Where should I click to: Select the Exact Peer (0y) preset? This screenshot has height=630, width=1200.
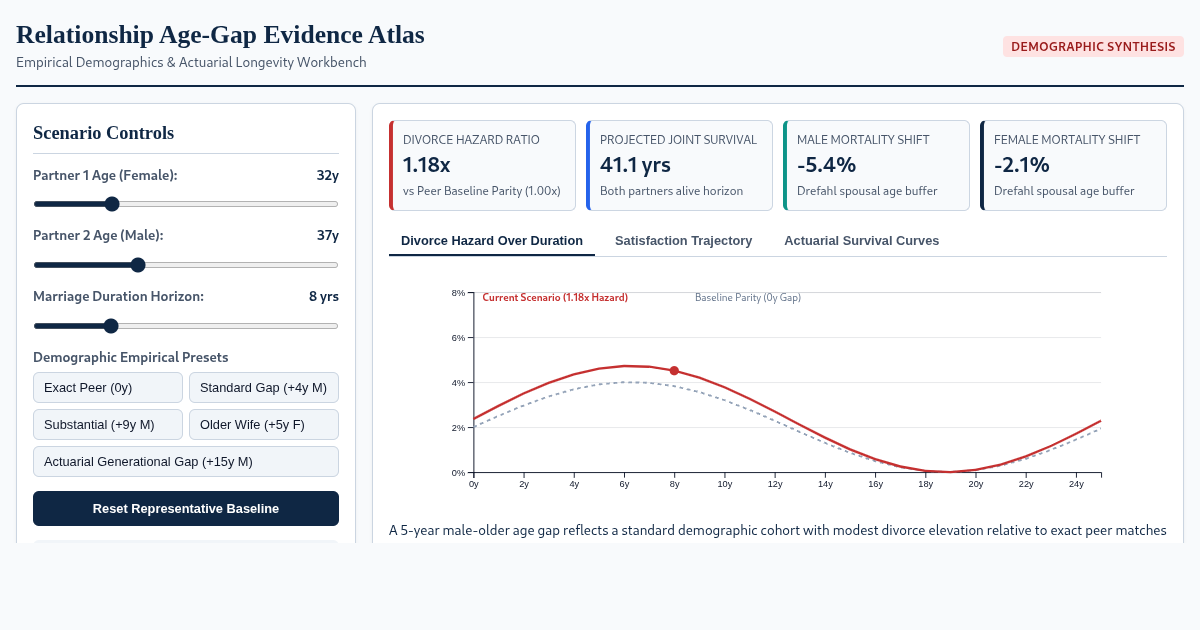[x=108, y=387]
